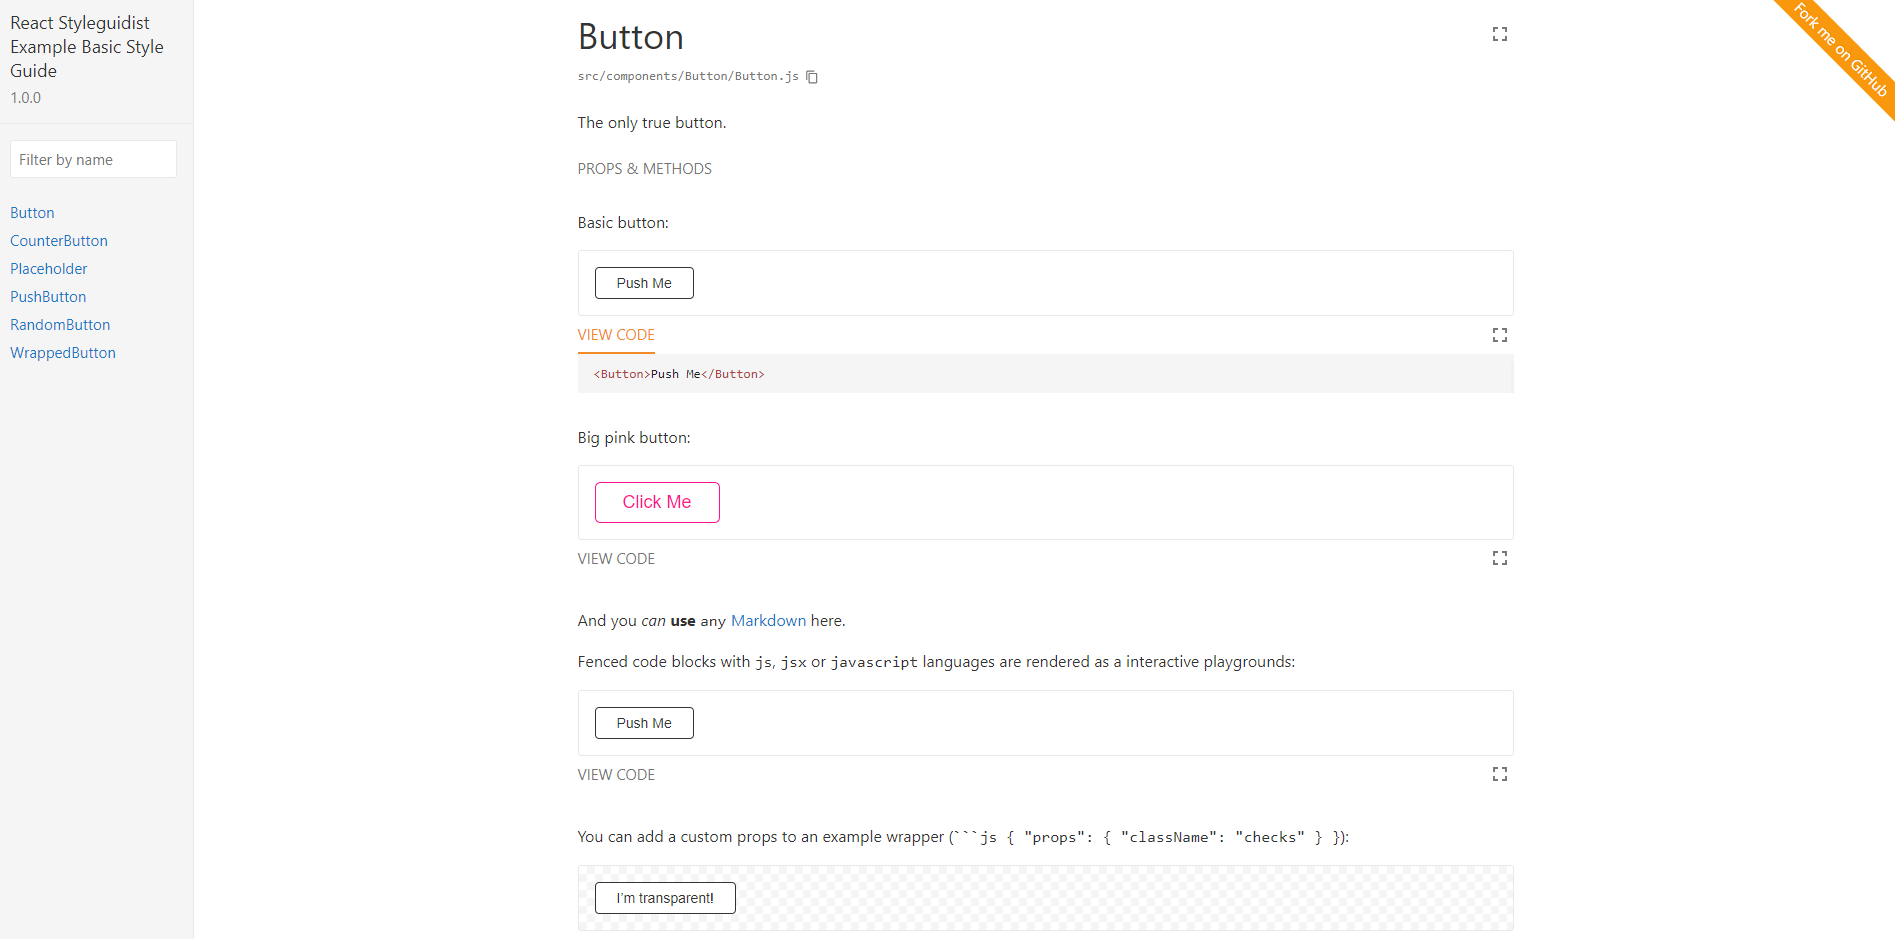Image resolution: width=1895 pixels, height=939 pixels.
Task: Click 'The only true button.' description
Action: pos(652,123)
